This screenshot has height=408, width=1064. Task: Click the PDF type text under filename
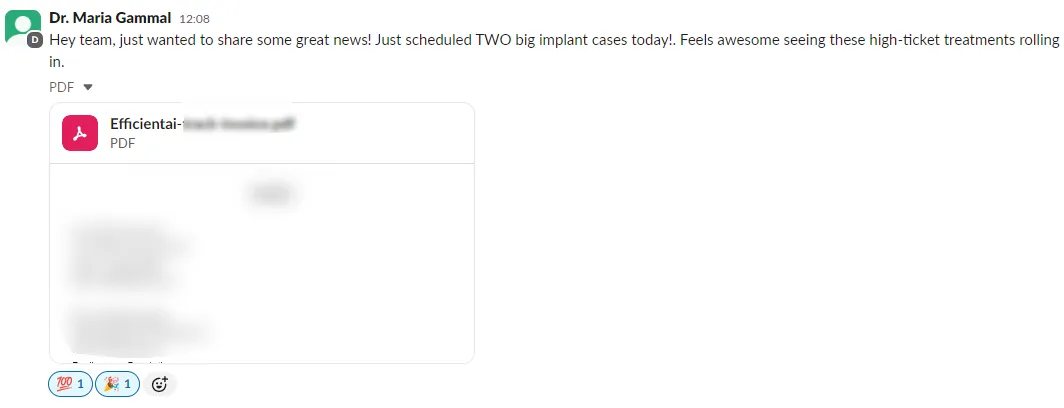point(122,144)
